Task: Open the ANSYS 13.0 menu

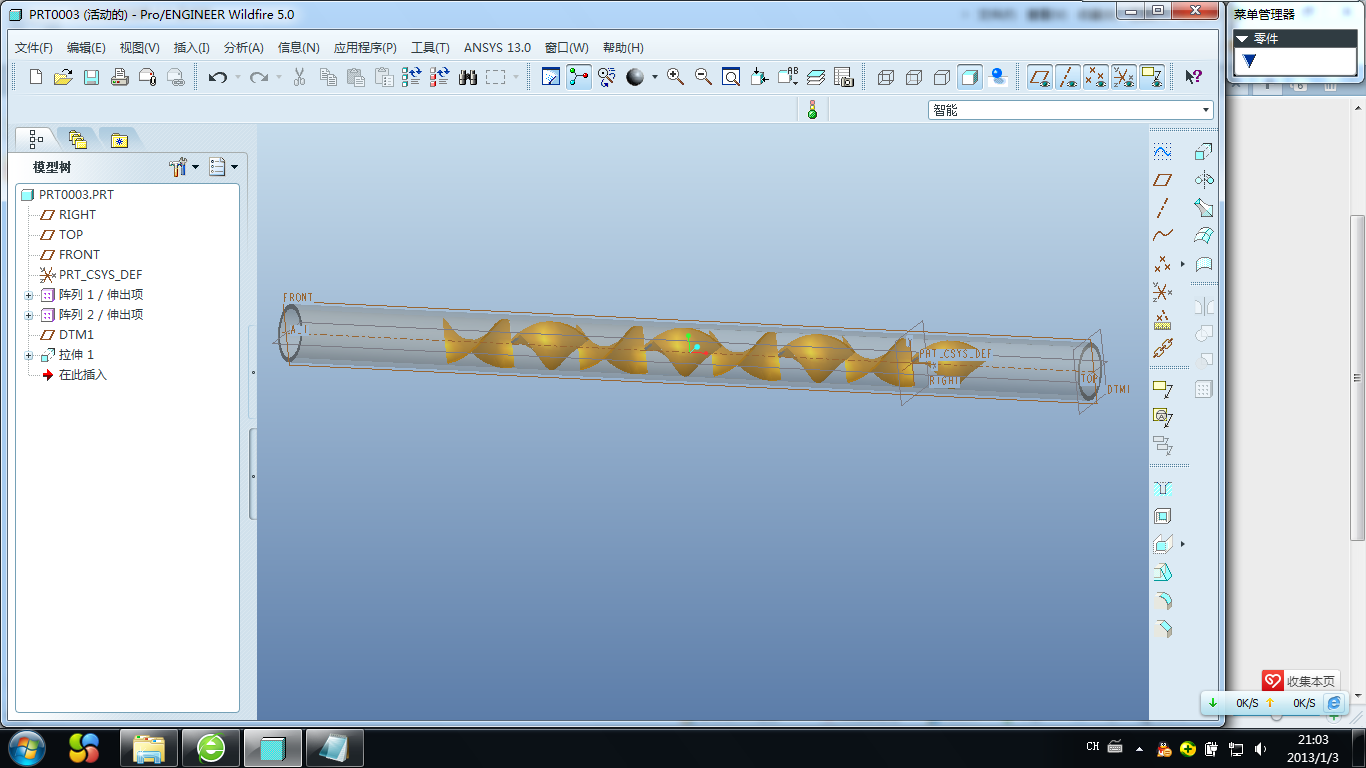Action: coord(497,47)
